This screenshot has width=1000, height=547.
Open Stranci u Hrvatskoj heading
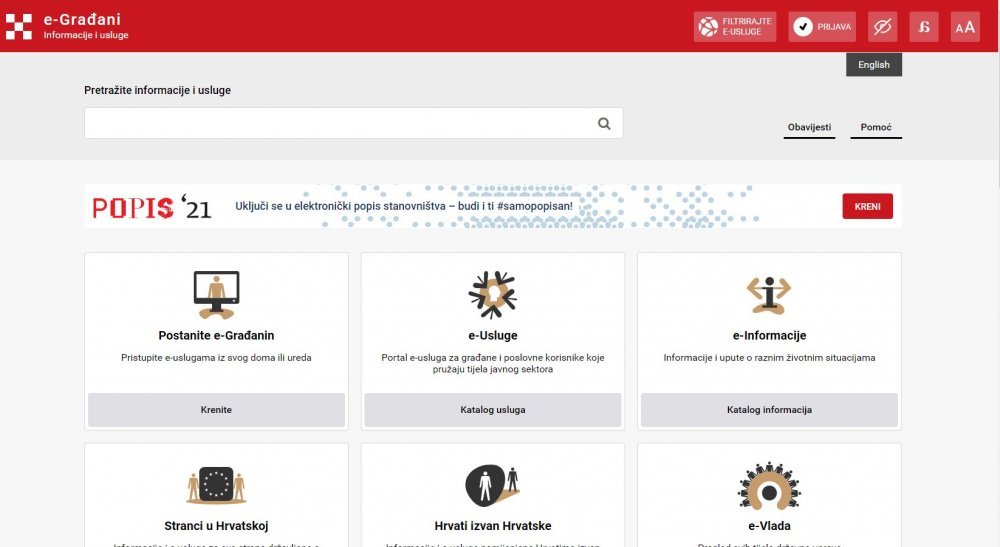coord(216,526)
